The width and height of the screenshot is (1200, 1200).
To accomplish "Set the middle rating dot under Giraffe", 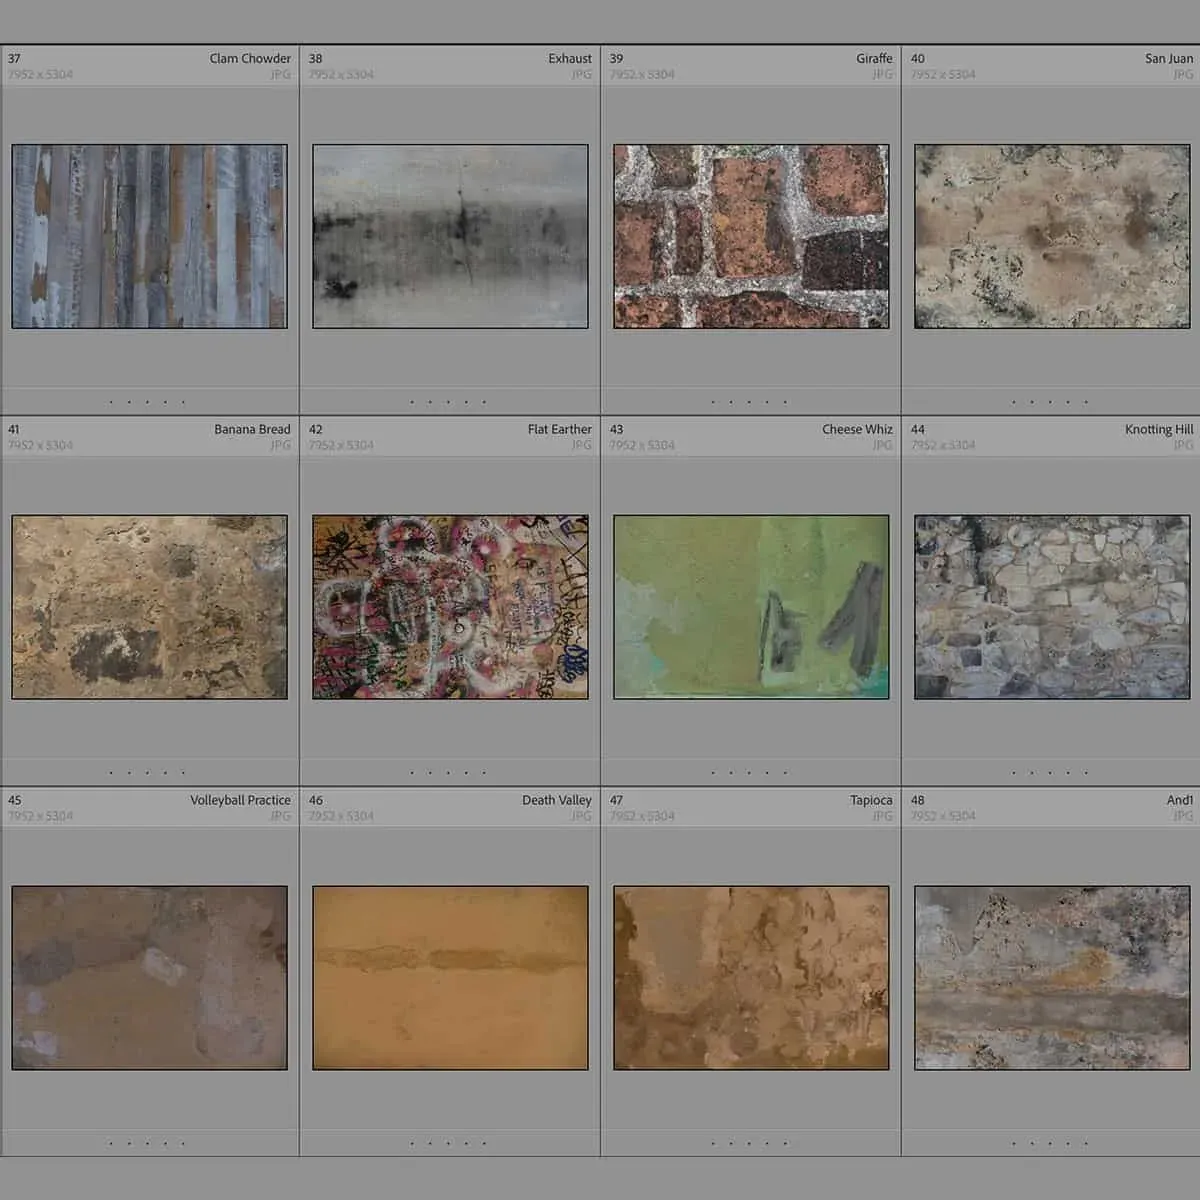I will [x=749, y=402].
